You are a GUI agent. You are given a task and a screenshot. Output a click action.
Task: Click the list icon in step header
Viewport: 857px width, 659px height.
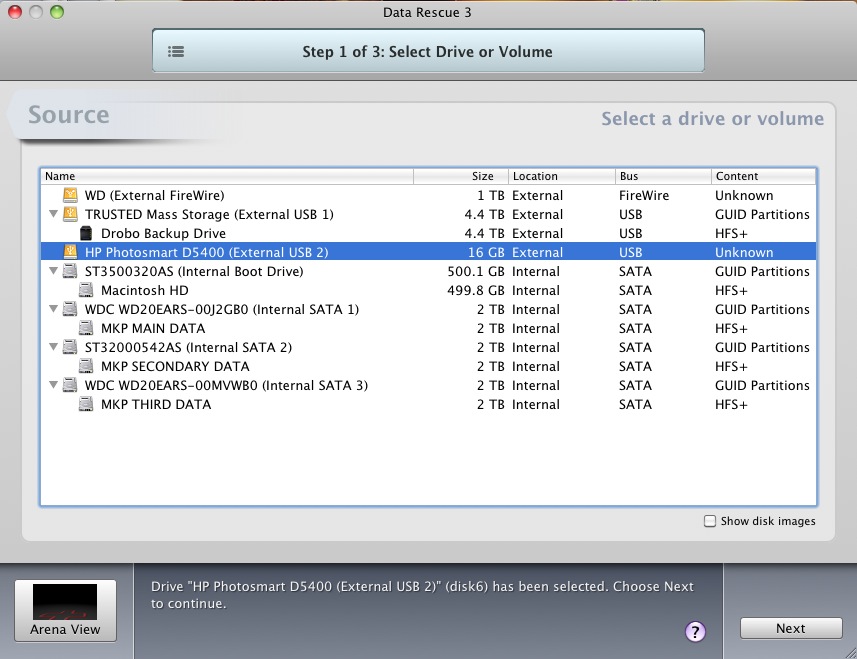pyautogui.click(x=176, y=52)
